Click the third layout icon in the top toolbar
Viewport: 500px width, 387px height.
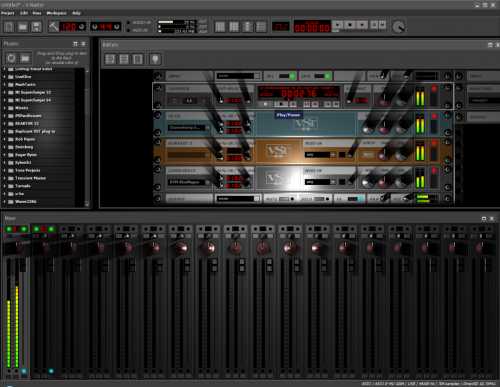click(x=247, y=27)
